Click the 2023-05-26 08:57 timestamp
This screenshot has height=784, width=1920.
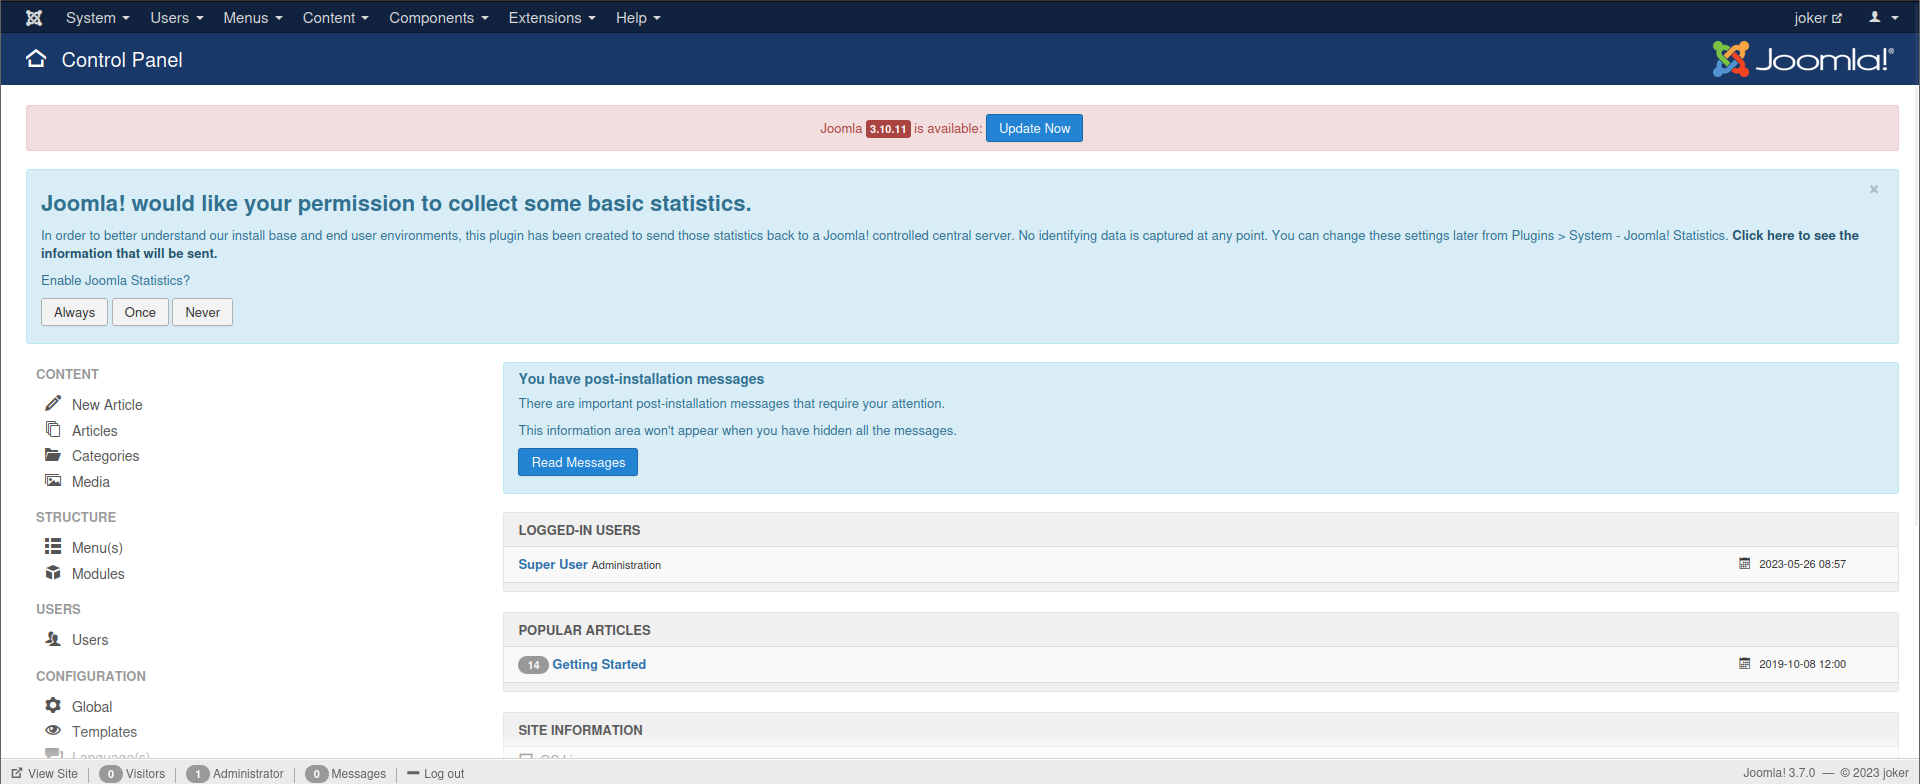tap(1802, 564)
